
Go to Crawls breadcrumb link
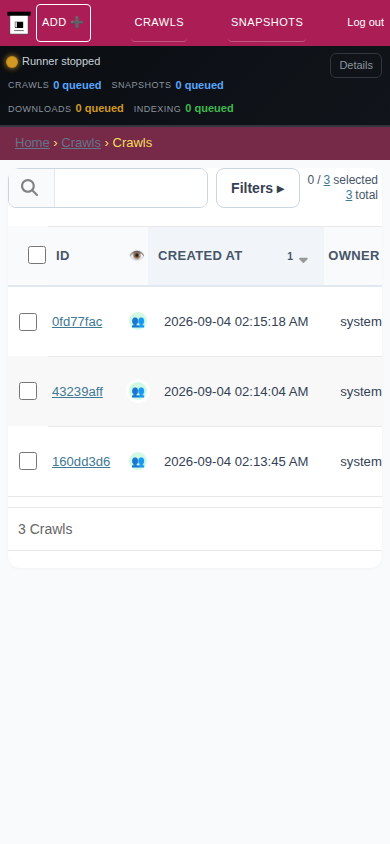click(x=81, y=143)
